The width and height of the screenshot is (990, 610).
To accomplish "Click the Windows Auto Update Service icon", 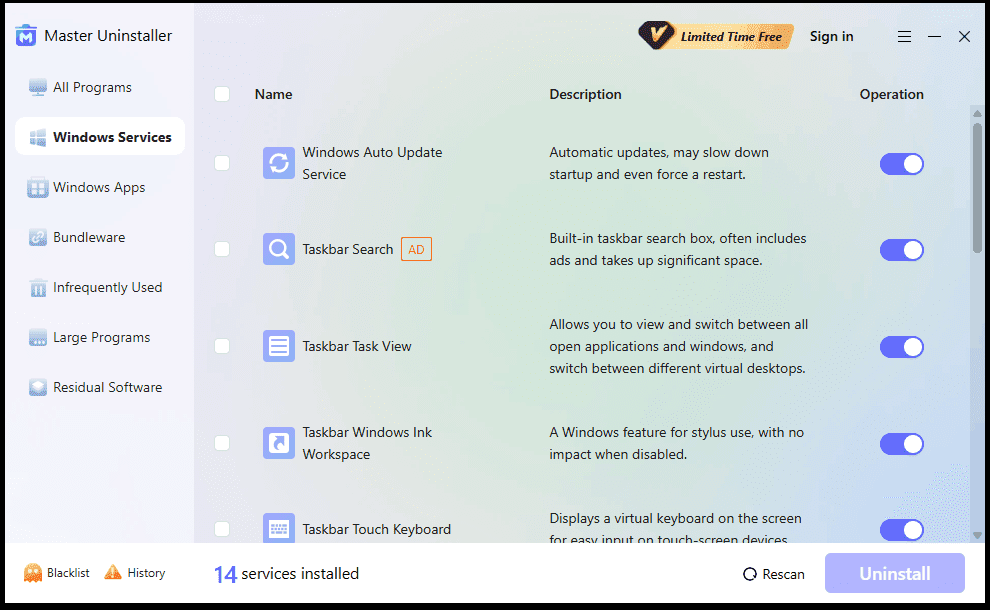I will pos(278,163).
